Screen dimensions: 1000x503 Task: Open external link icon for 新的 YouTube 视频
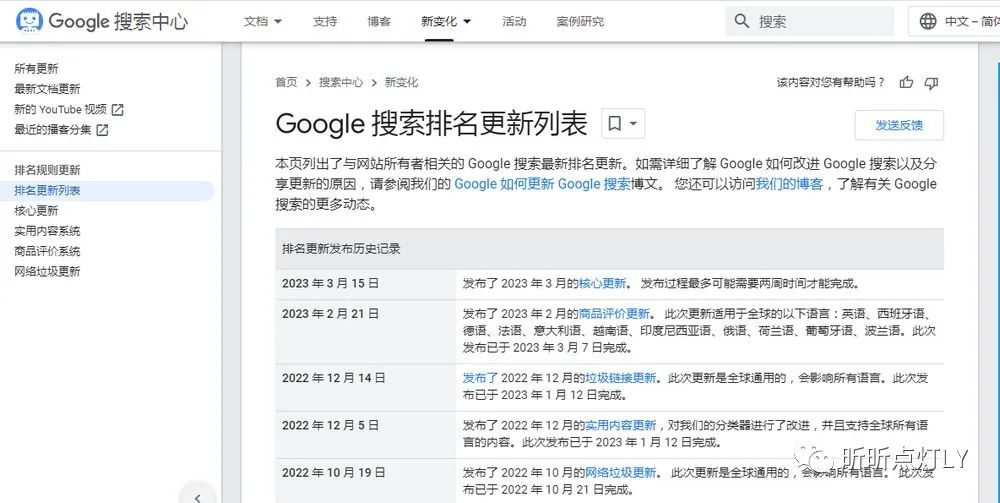coord(117,109)
